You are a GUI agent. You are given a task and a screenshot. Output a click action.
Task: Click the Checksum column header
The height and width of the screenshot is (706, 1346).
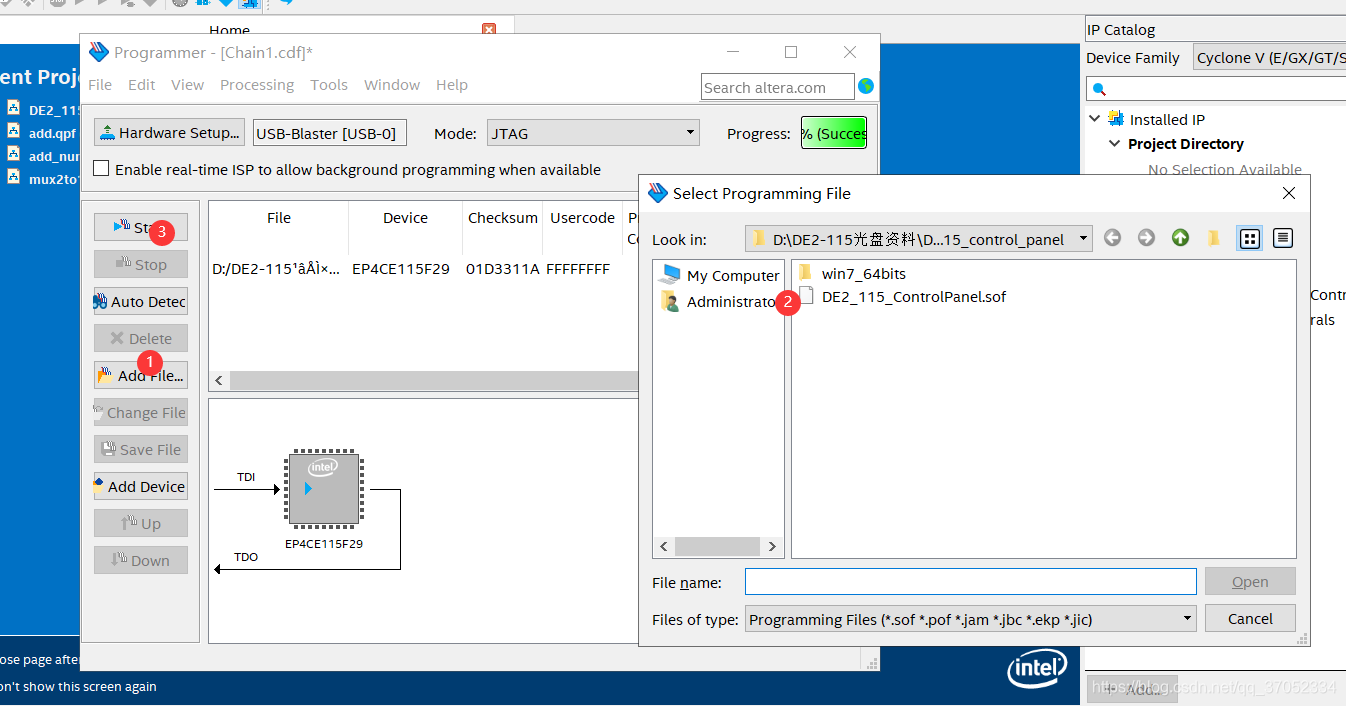point(503,218)
